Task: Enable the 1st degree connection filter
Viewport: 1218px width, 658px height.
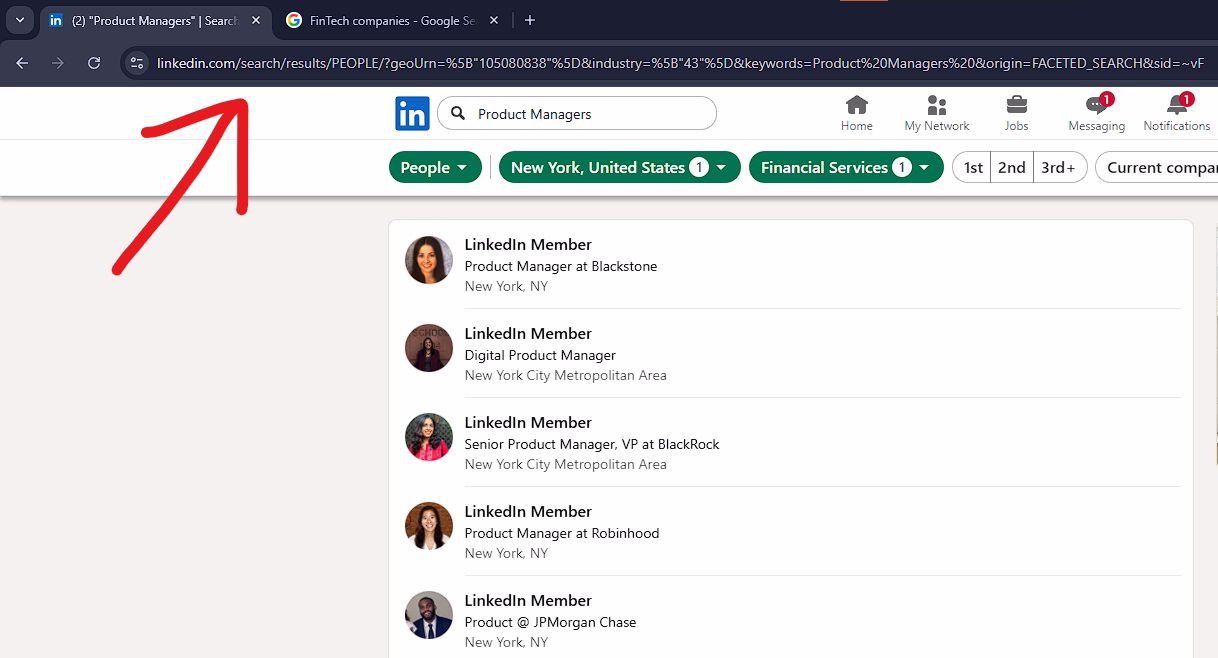Action: pos(971,167)
